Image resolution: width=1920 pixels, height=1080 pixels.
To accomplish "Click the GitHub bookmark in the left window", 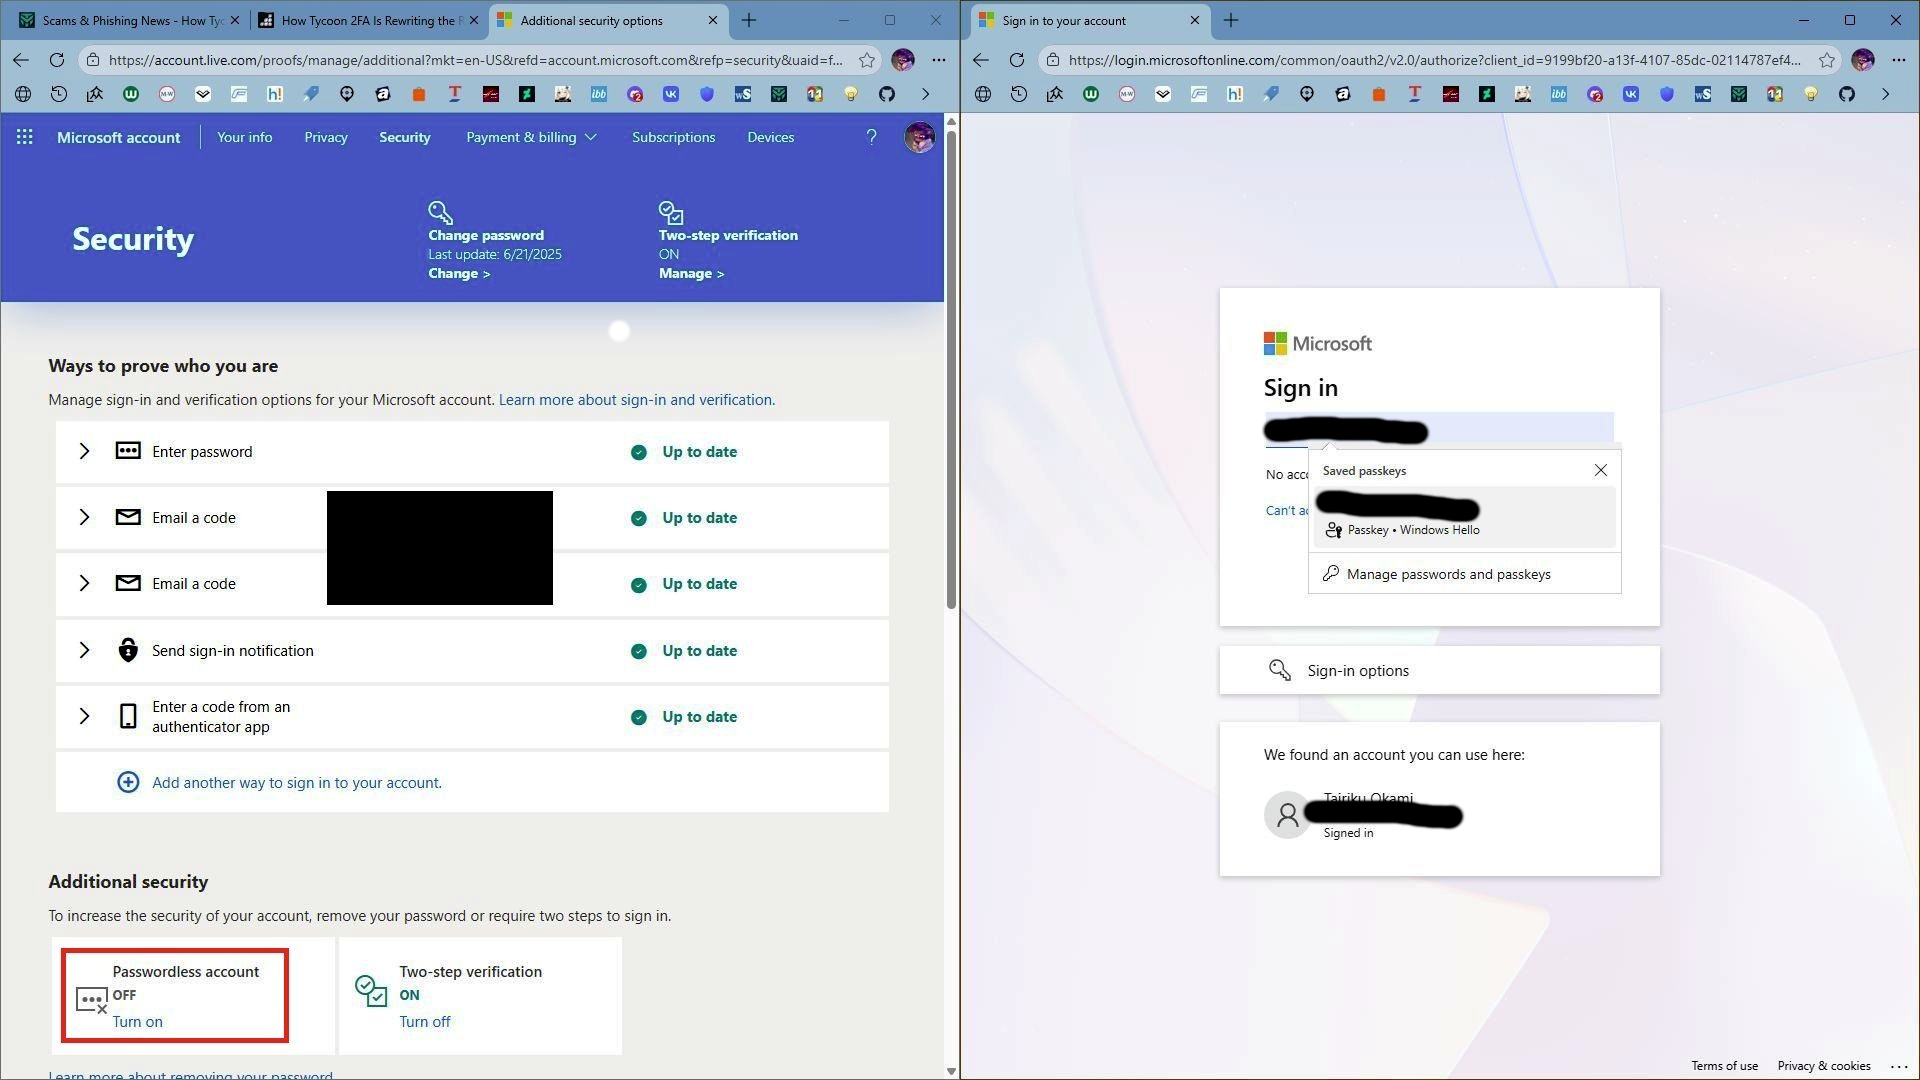I will (x=887, y=94).
